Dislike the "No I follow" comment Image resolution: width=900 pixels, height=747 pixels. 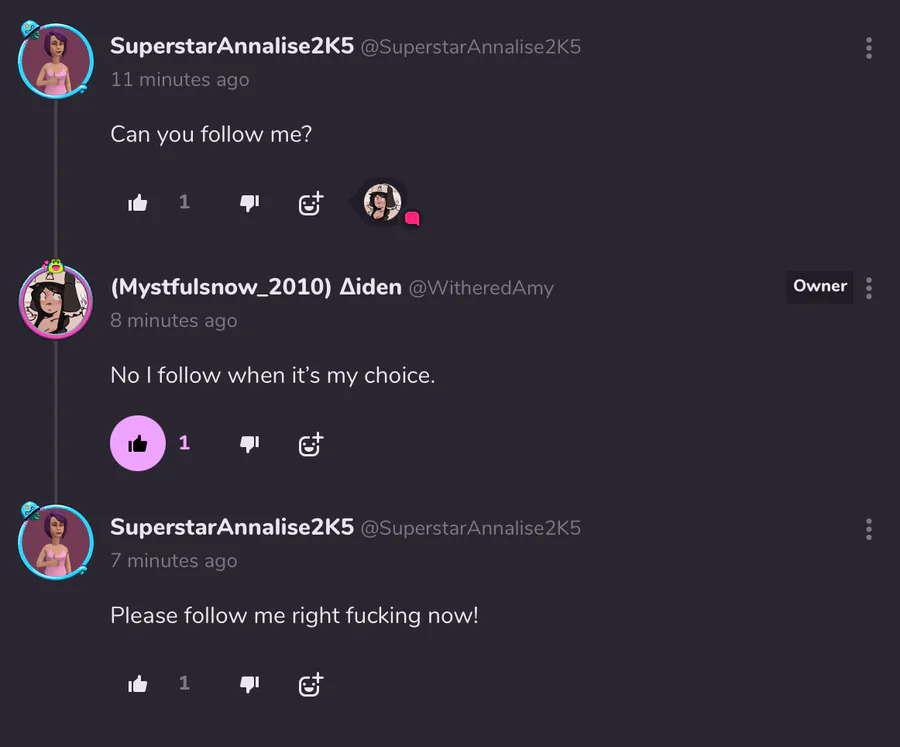pos(250,443)
